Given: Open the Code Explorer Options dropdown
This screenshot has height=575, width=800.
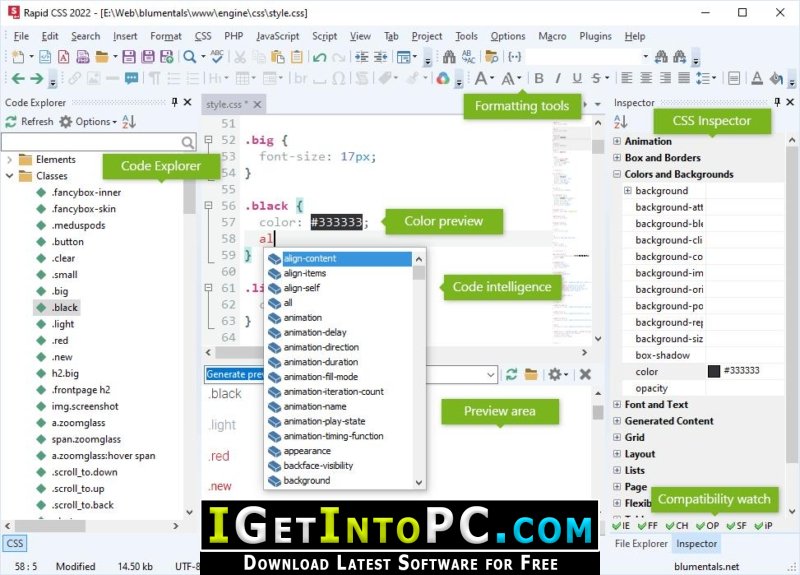Looking at the screenshot, I should 88,121.
